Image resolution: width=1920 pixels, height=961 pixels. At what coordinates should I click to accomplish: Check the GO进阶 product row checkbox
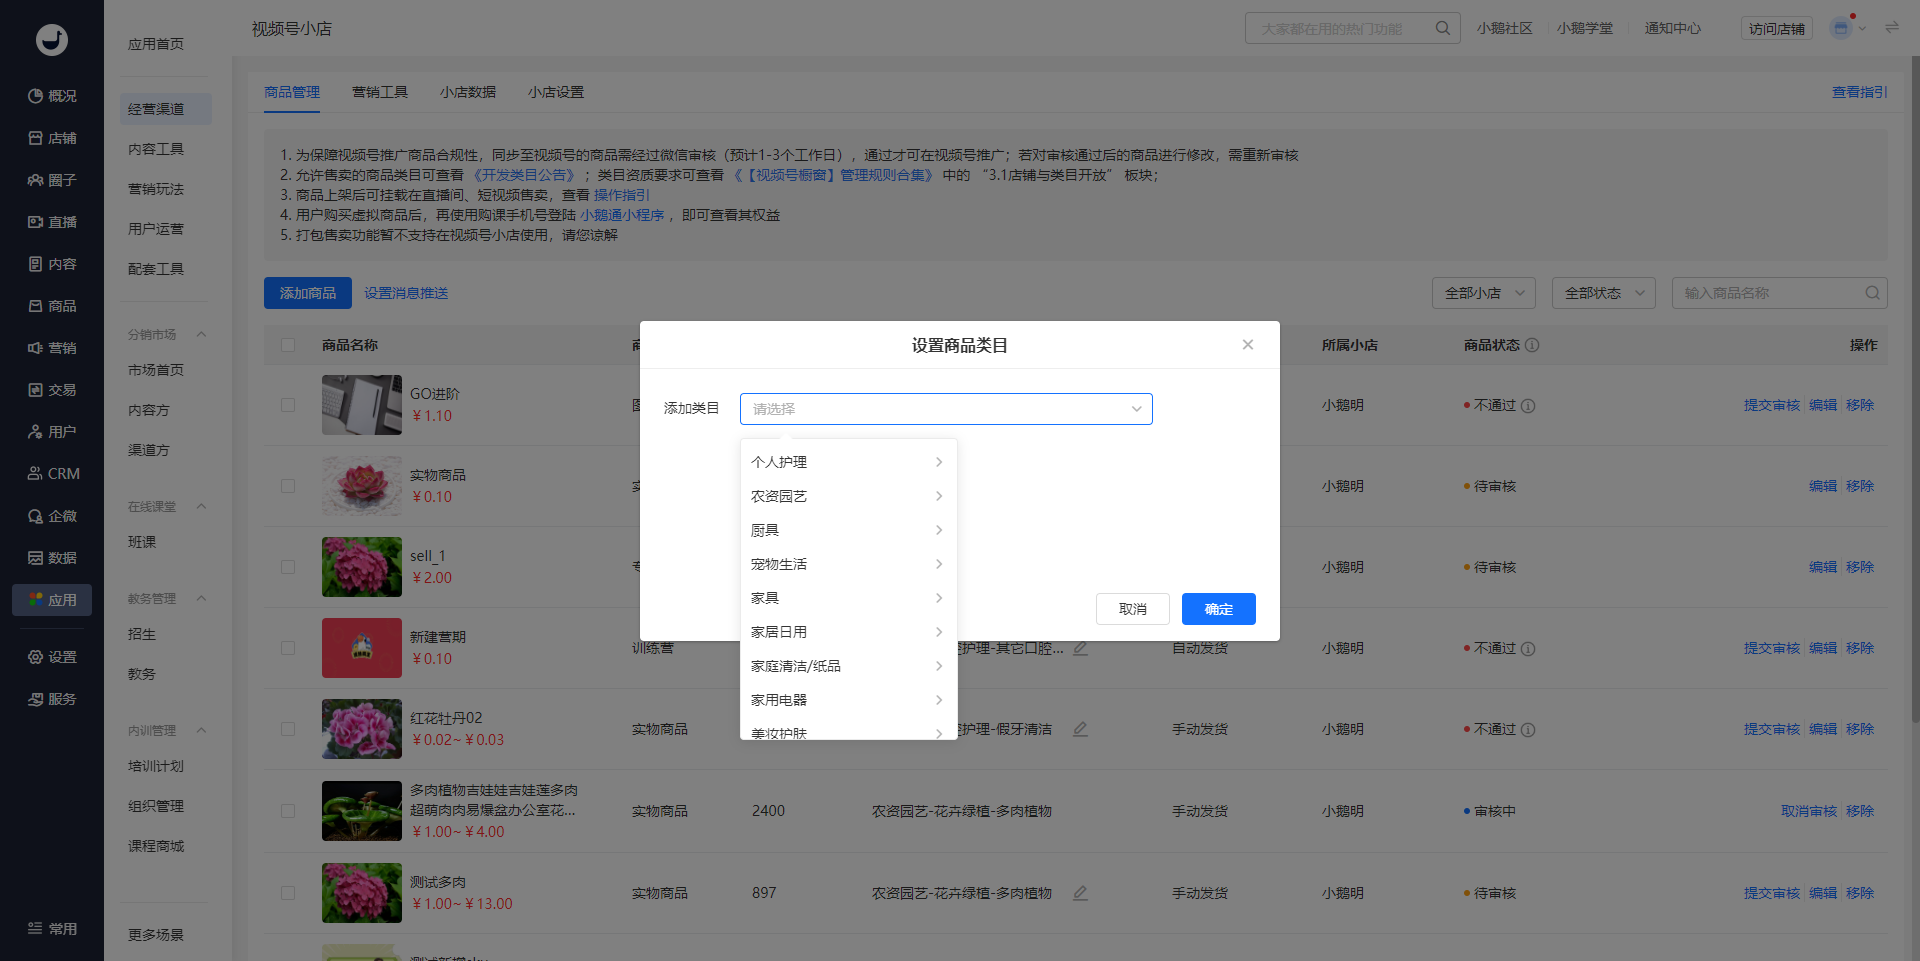point(288,405)
